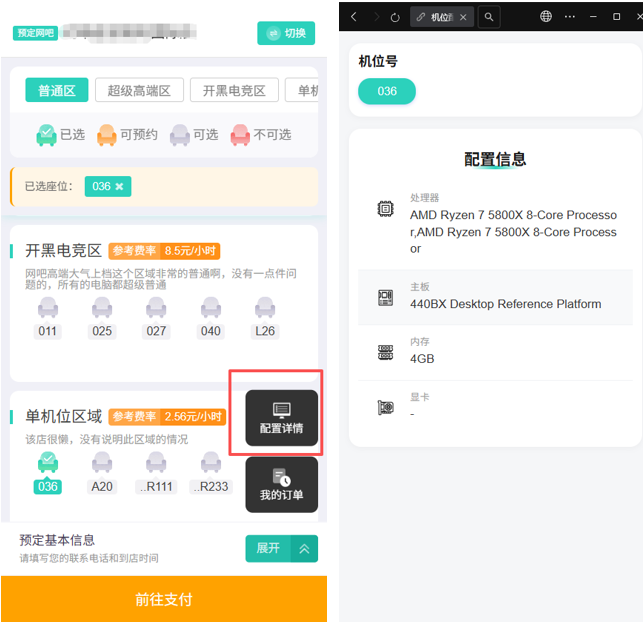The width and height of the screenshot is (643, 622).
Task: Click 前往支付 to go to payment
Action: [164, 599]
